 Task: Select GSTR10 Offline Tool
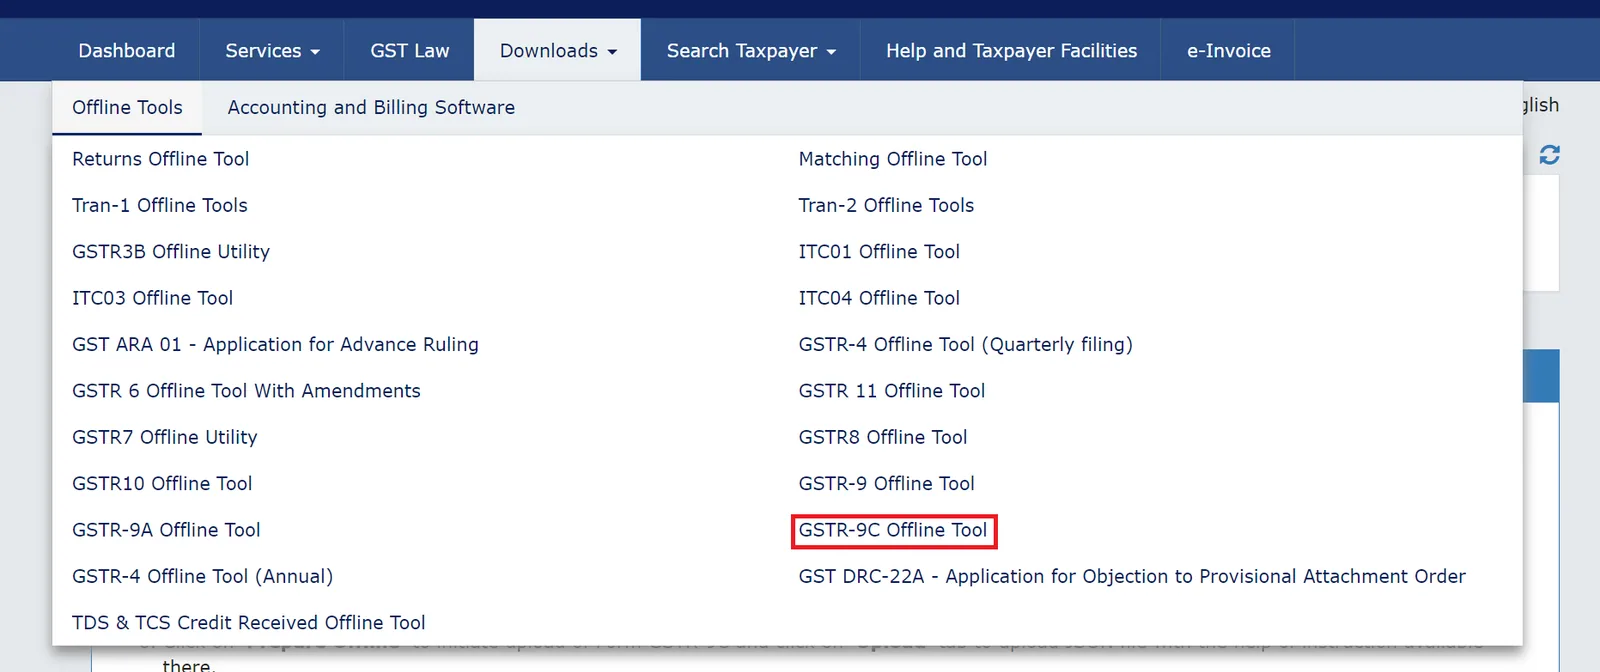[x=162, y=483]
